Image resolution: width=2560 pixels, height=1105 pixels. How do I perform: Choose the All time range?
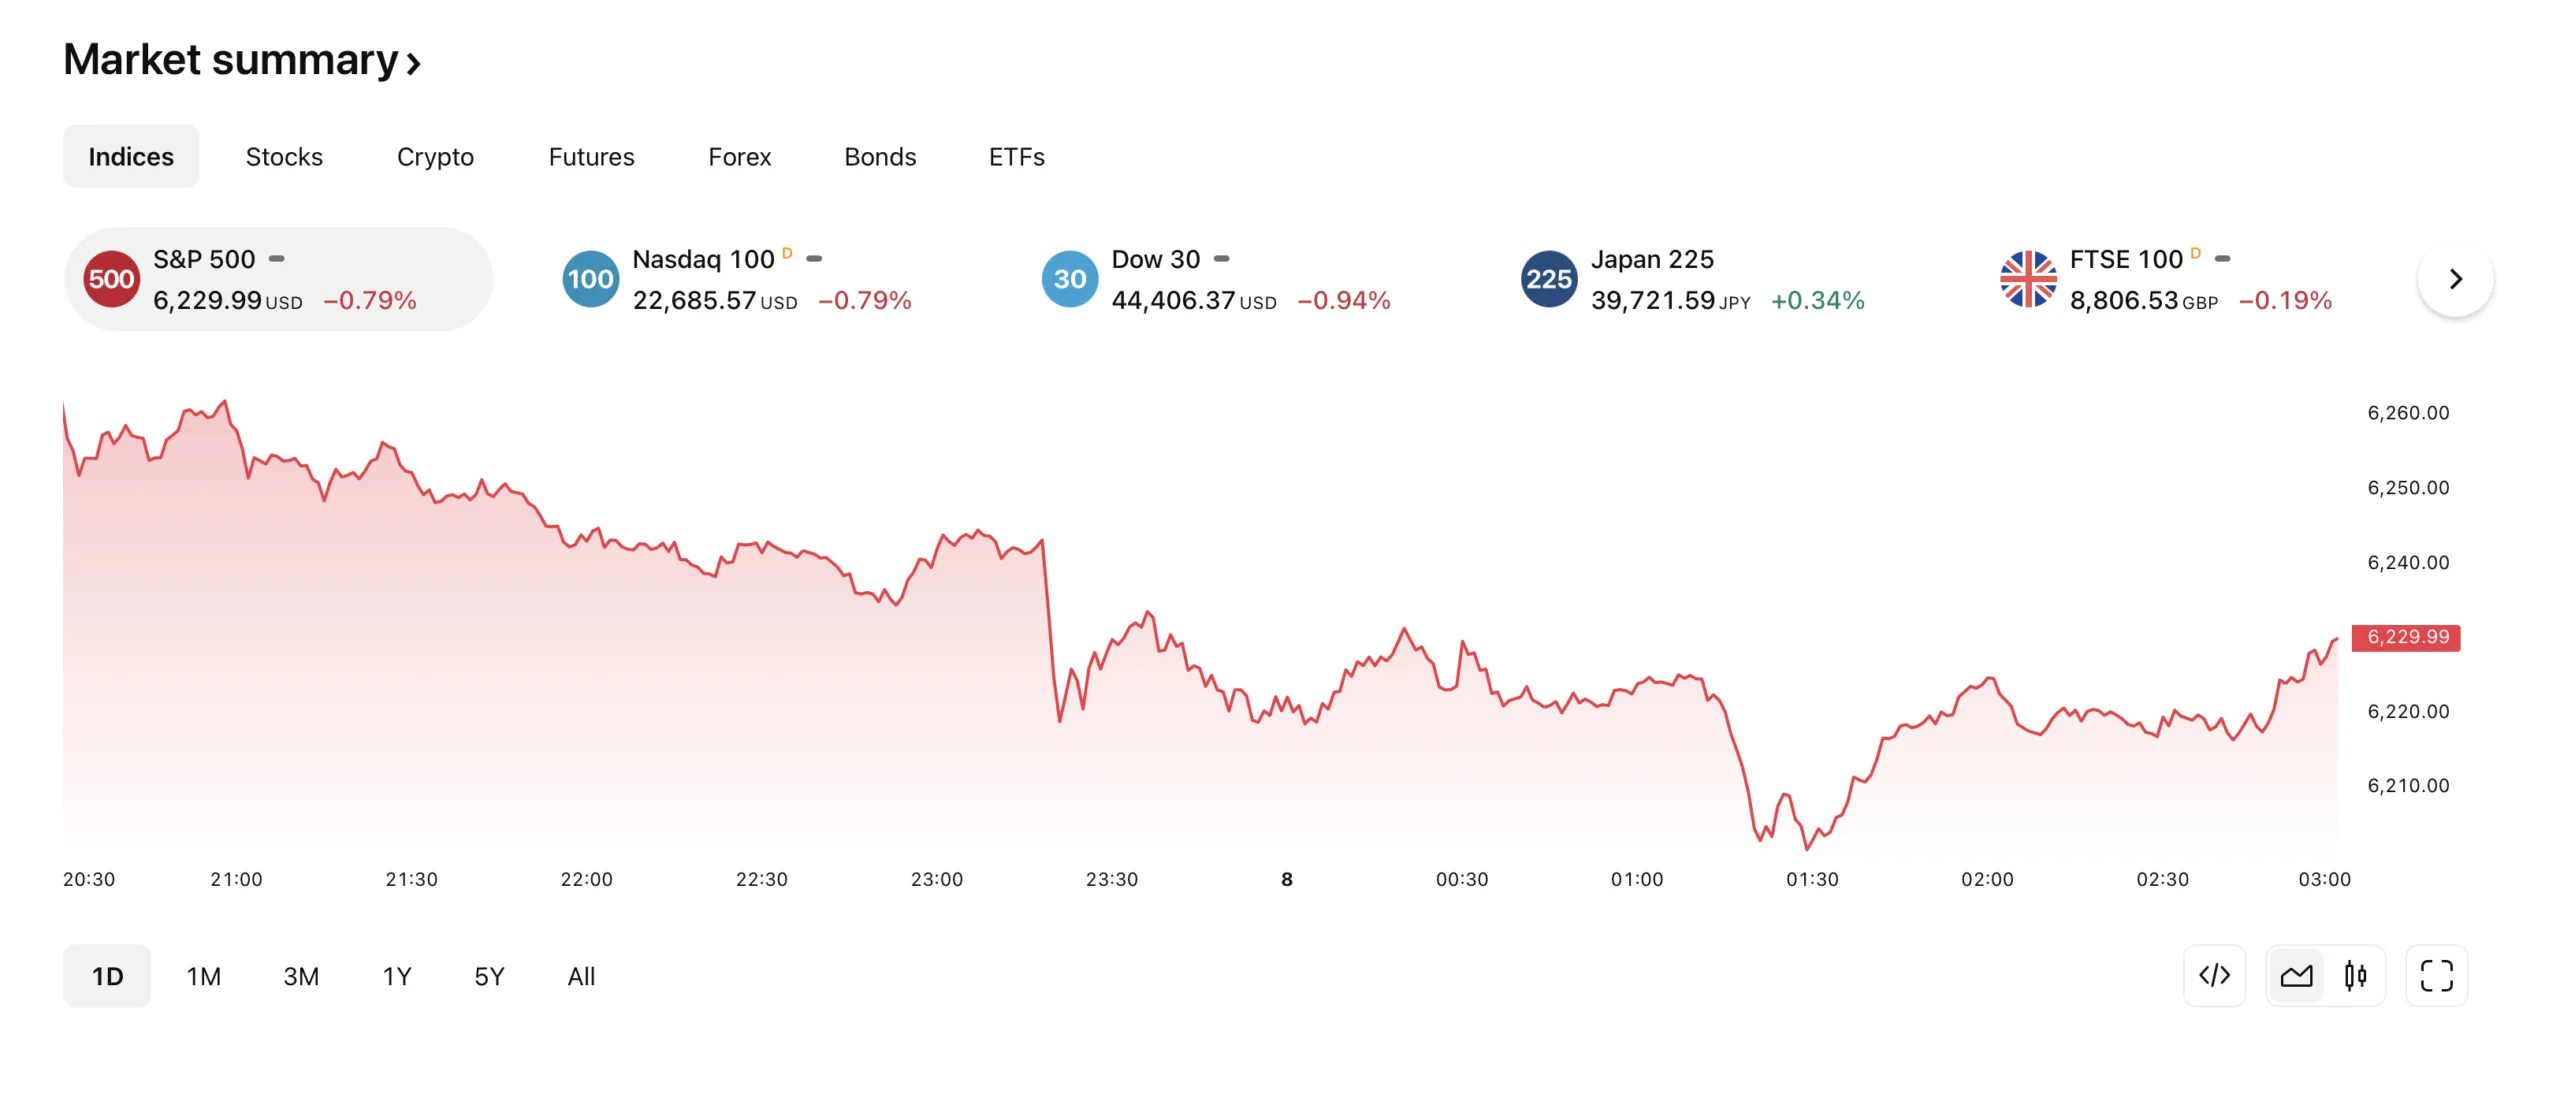pyautogui.click(x=581, y=976)
